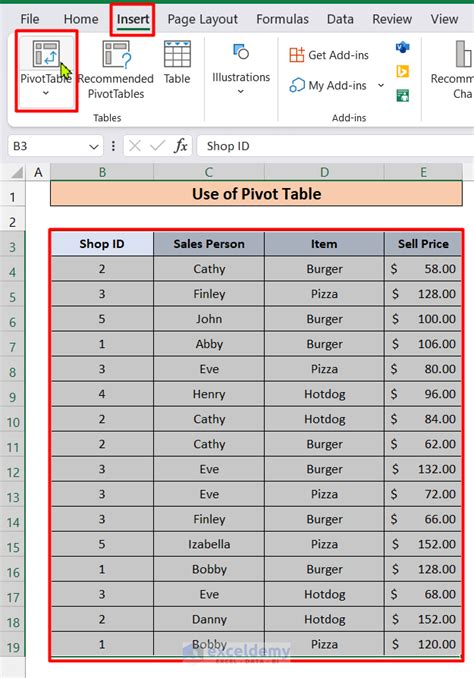This screenshot has width=474, height=678.
Task: Click the Visio Data Visualizer add-in icon
Action: [x=403, y=47]
